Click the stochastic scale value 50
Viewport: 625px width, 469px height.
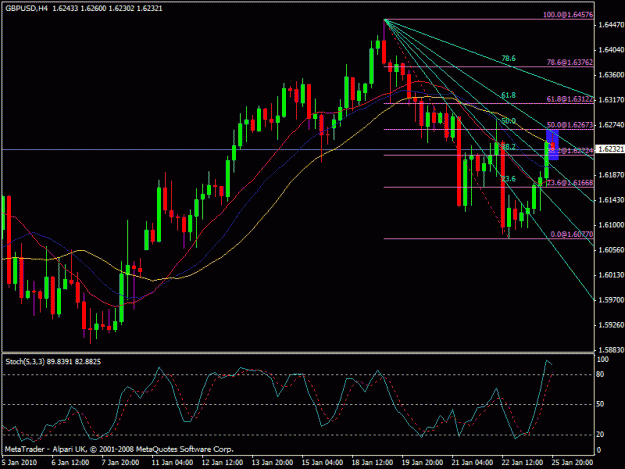coord(600,404)
